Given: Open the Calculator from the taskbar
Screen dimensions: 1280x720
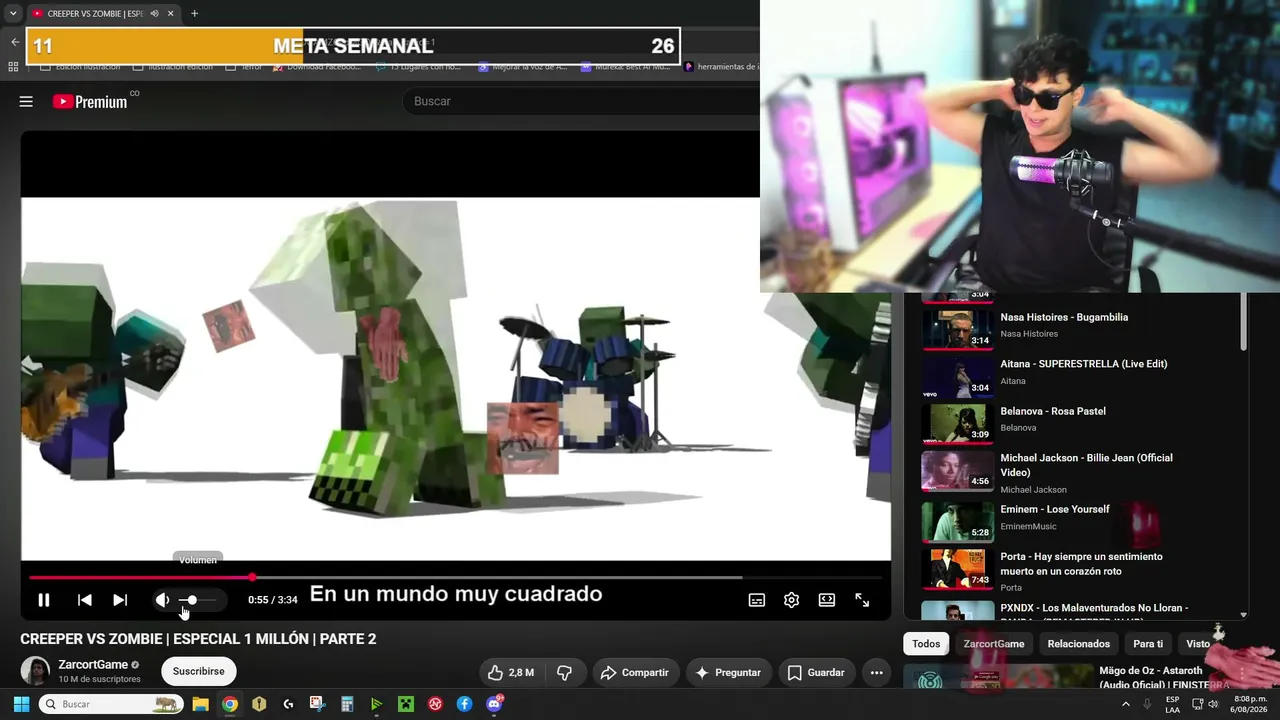Looking at the screenshot, I should pyautogui.click(x=347, y=704).
